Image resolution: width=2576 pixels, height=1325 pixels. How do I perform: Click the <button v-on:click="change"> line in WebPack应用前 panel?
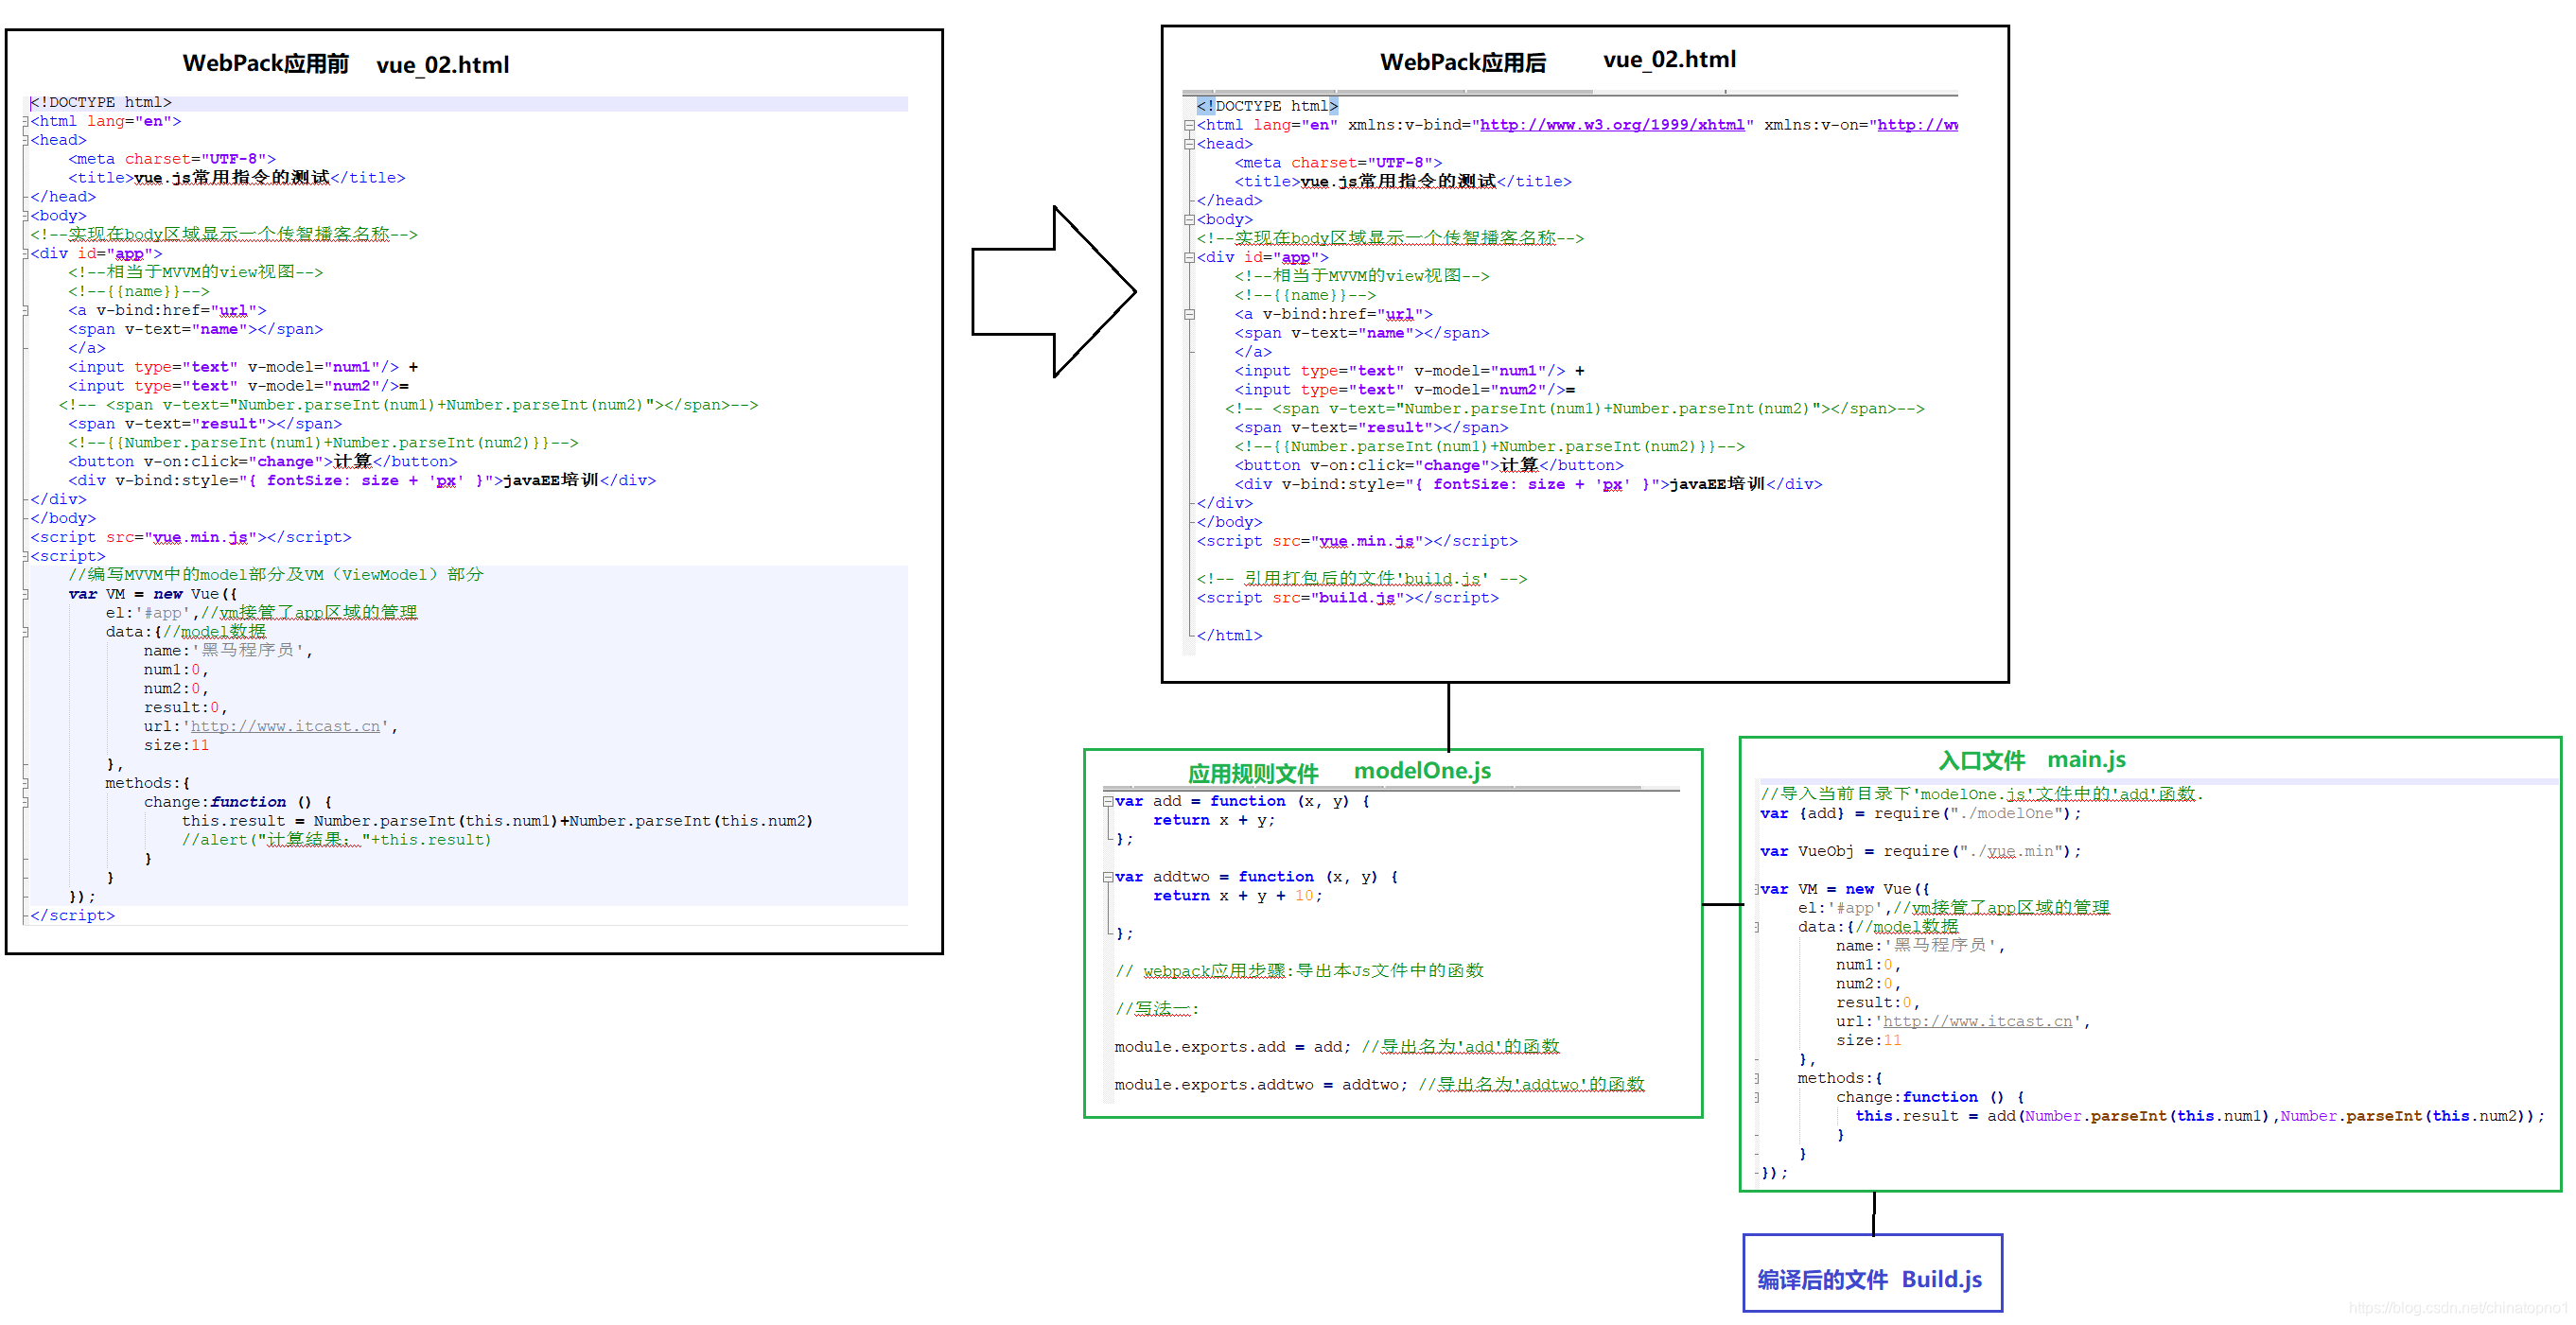(x=263, y=462)
